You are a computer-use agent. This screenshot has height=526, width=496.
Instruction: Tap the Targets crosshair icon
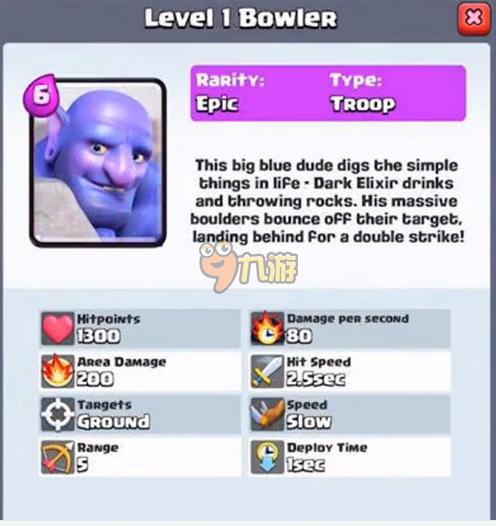click(58, 414)
